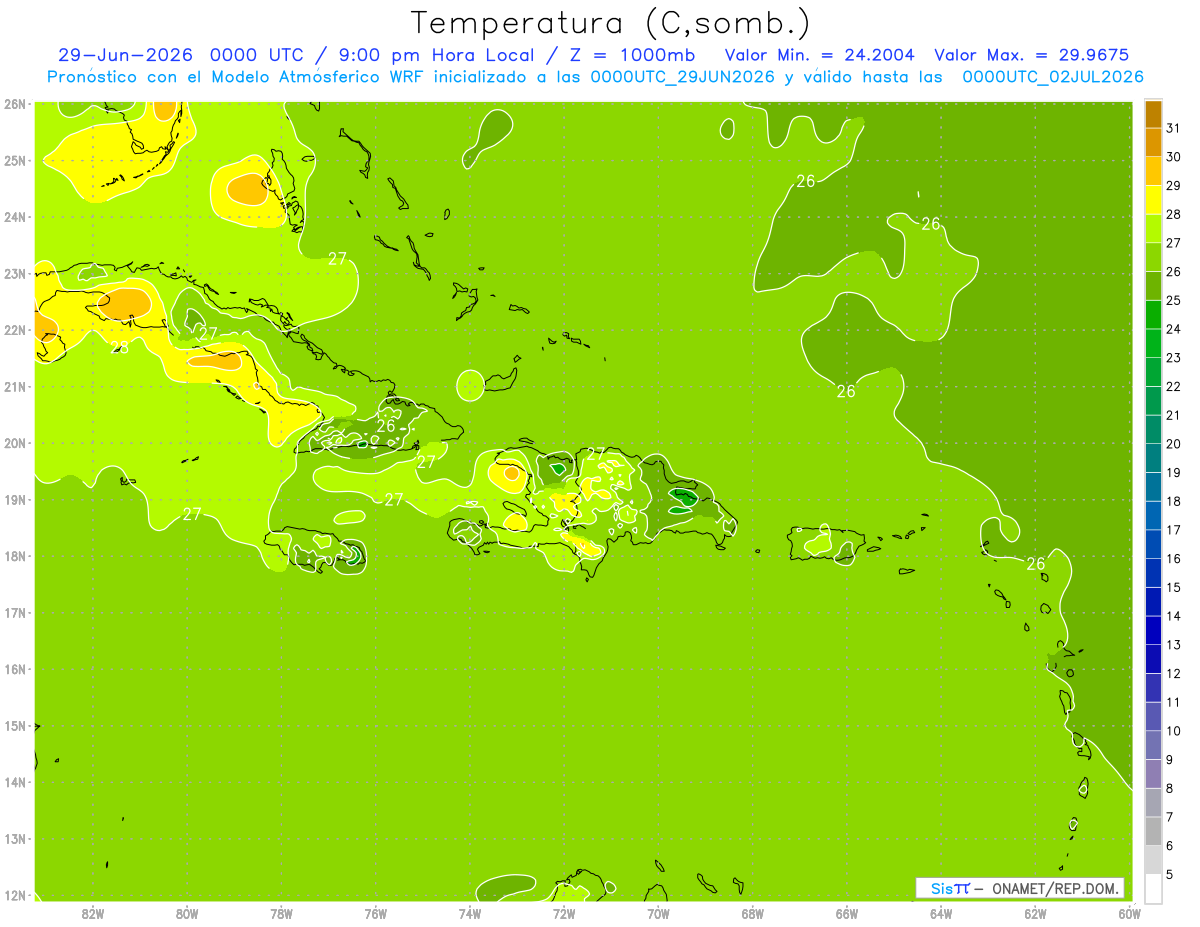Click the color bar label "18"

(x=1175, y=501)
